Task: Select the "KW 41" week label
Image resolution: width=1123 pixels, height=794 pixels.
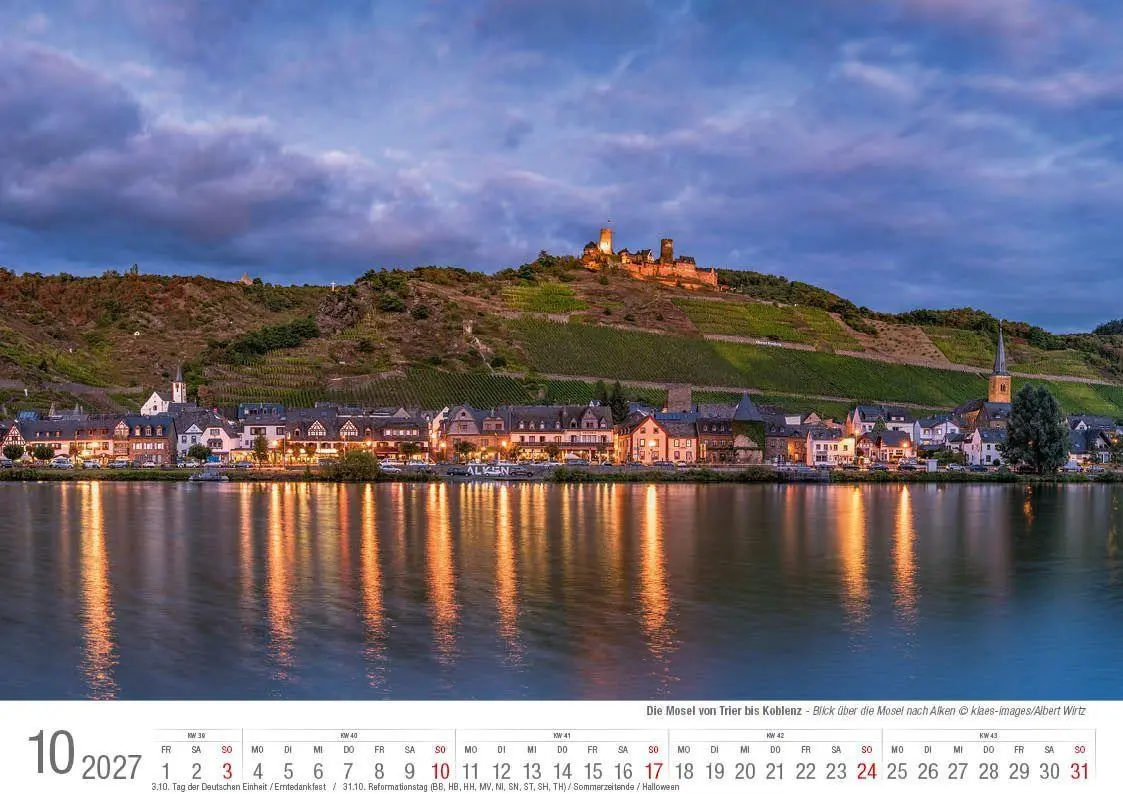Action: point(562,735)
